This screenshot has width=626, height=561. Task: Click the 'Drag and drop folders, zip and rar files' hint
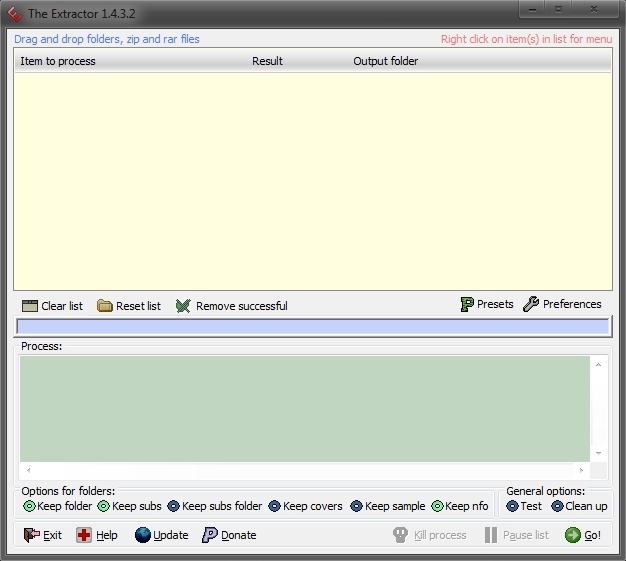click(x=107, y=39)
